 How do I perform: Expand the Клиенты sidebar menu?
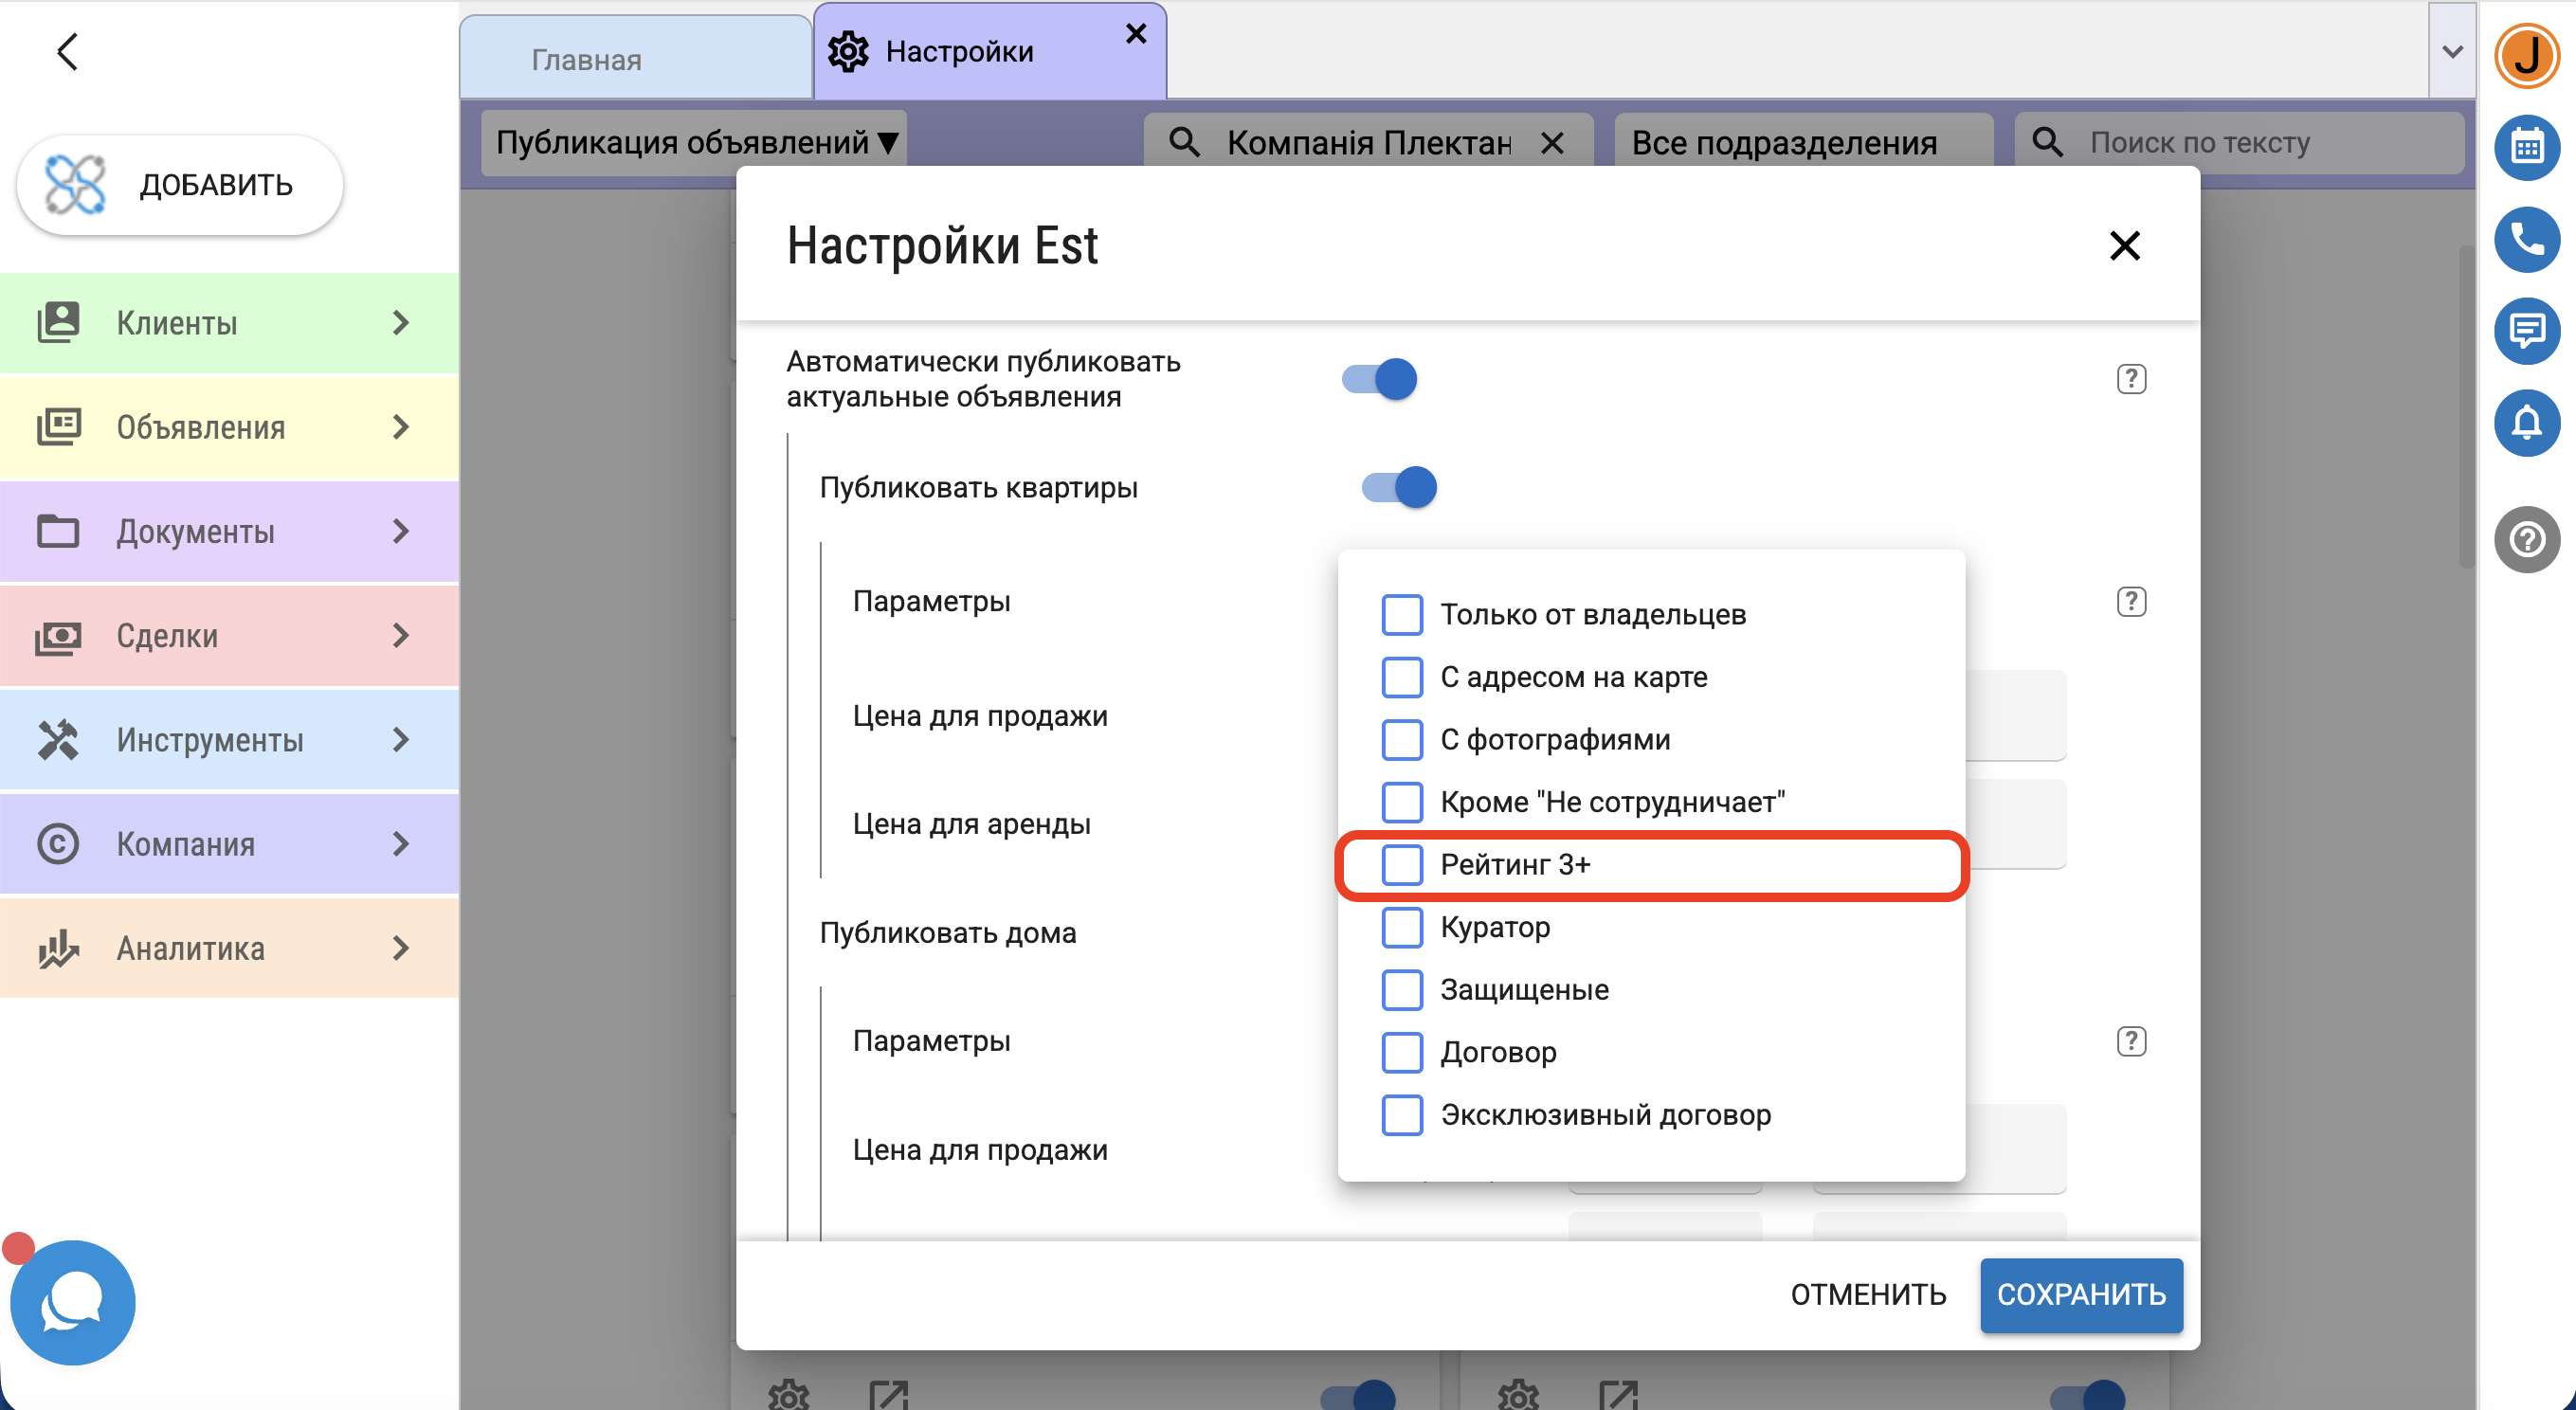pos(229,322)
